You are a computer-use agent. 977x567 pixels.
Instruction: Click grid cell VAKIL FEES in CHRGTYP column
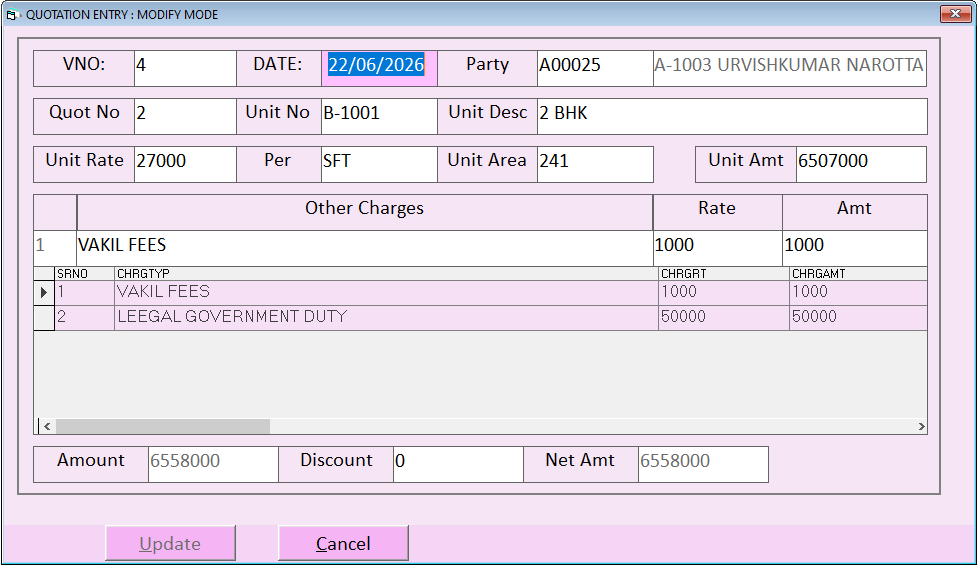point(386,292)
